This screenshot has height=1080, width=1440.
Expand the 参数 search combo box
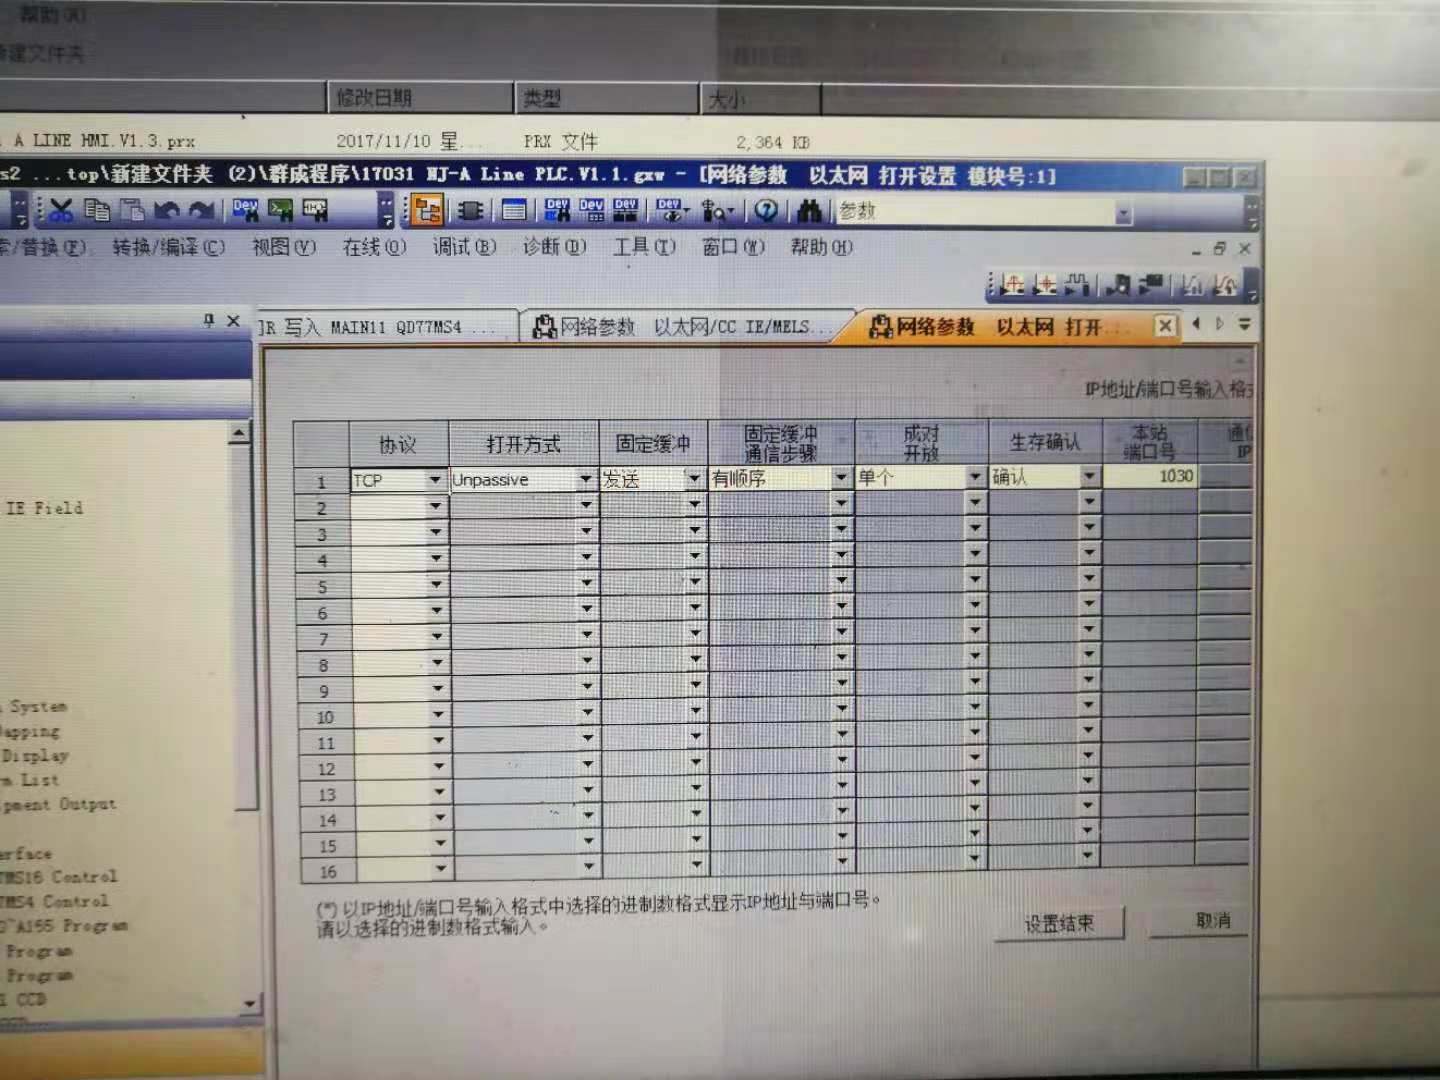[1123, 214]
